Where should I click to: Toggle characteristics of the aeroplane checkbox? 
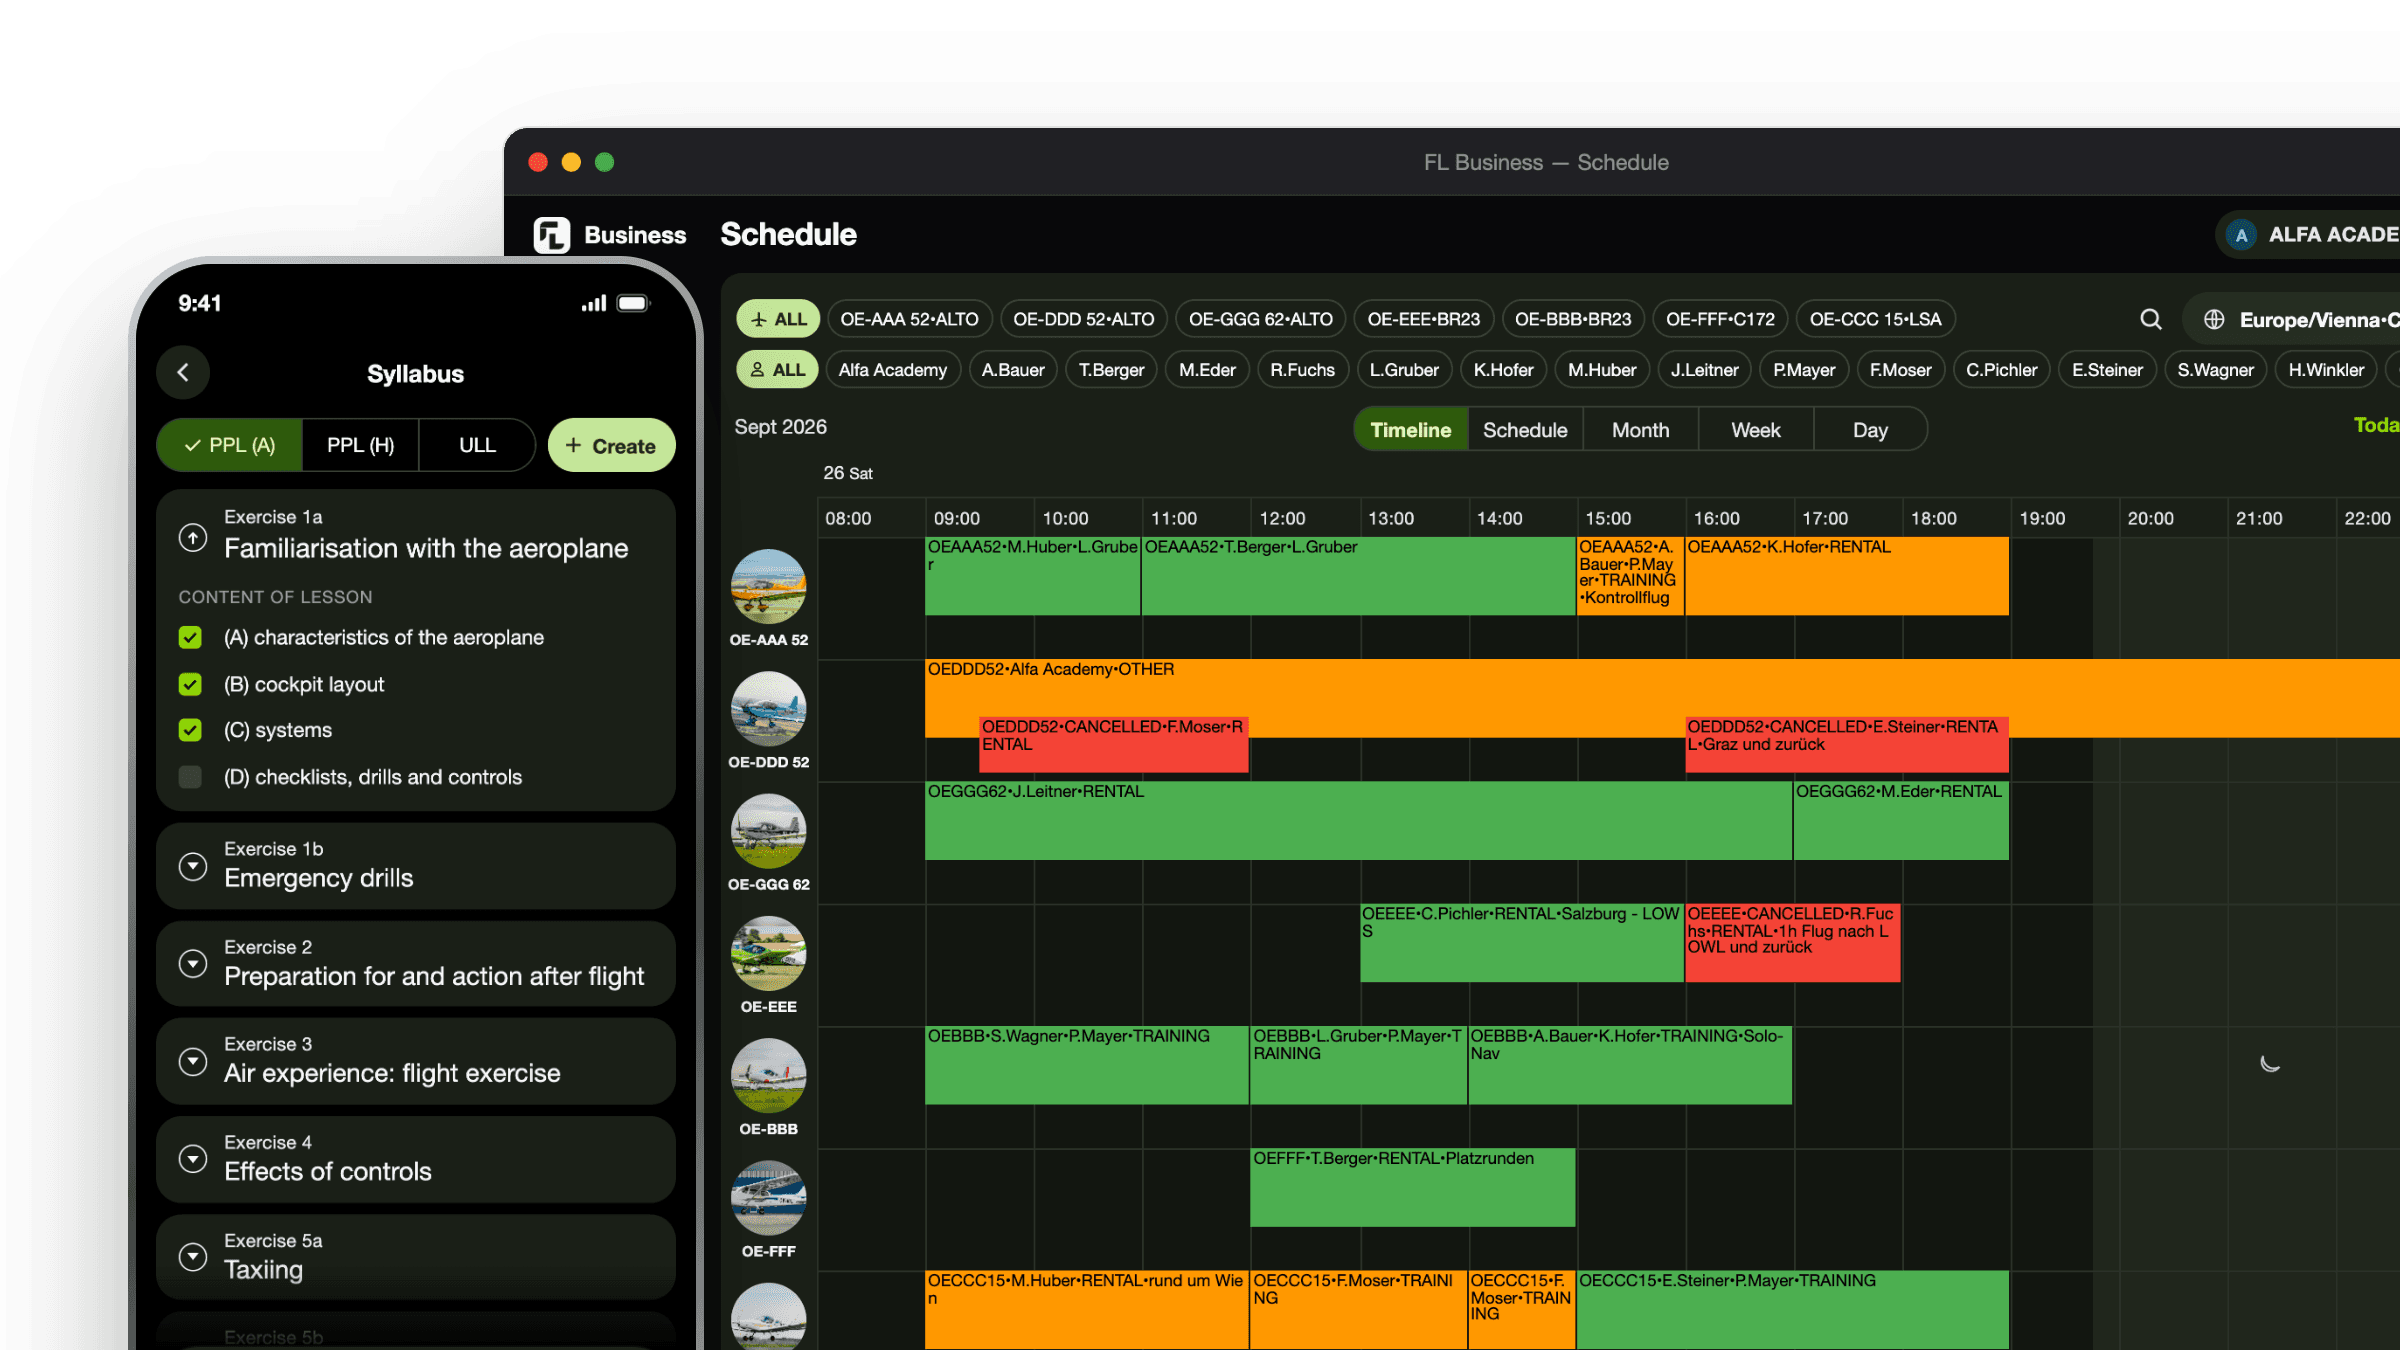coord(190,638)
